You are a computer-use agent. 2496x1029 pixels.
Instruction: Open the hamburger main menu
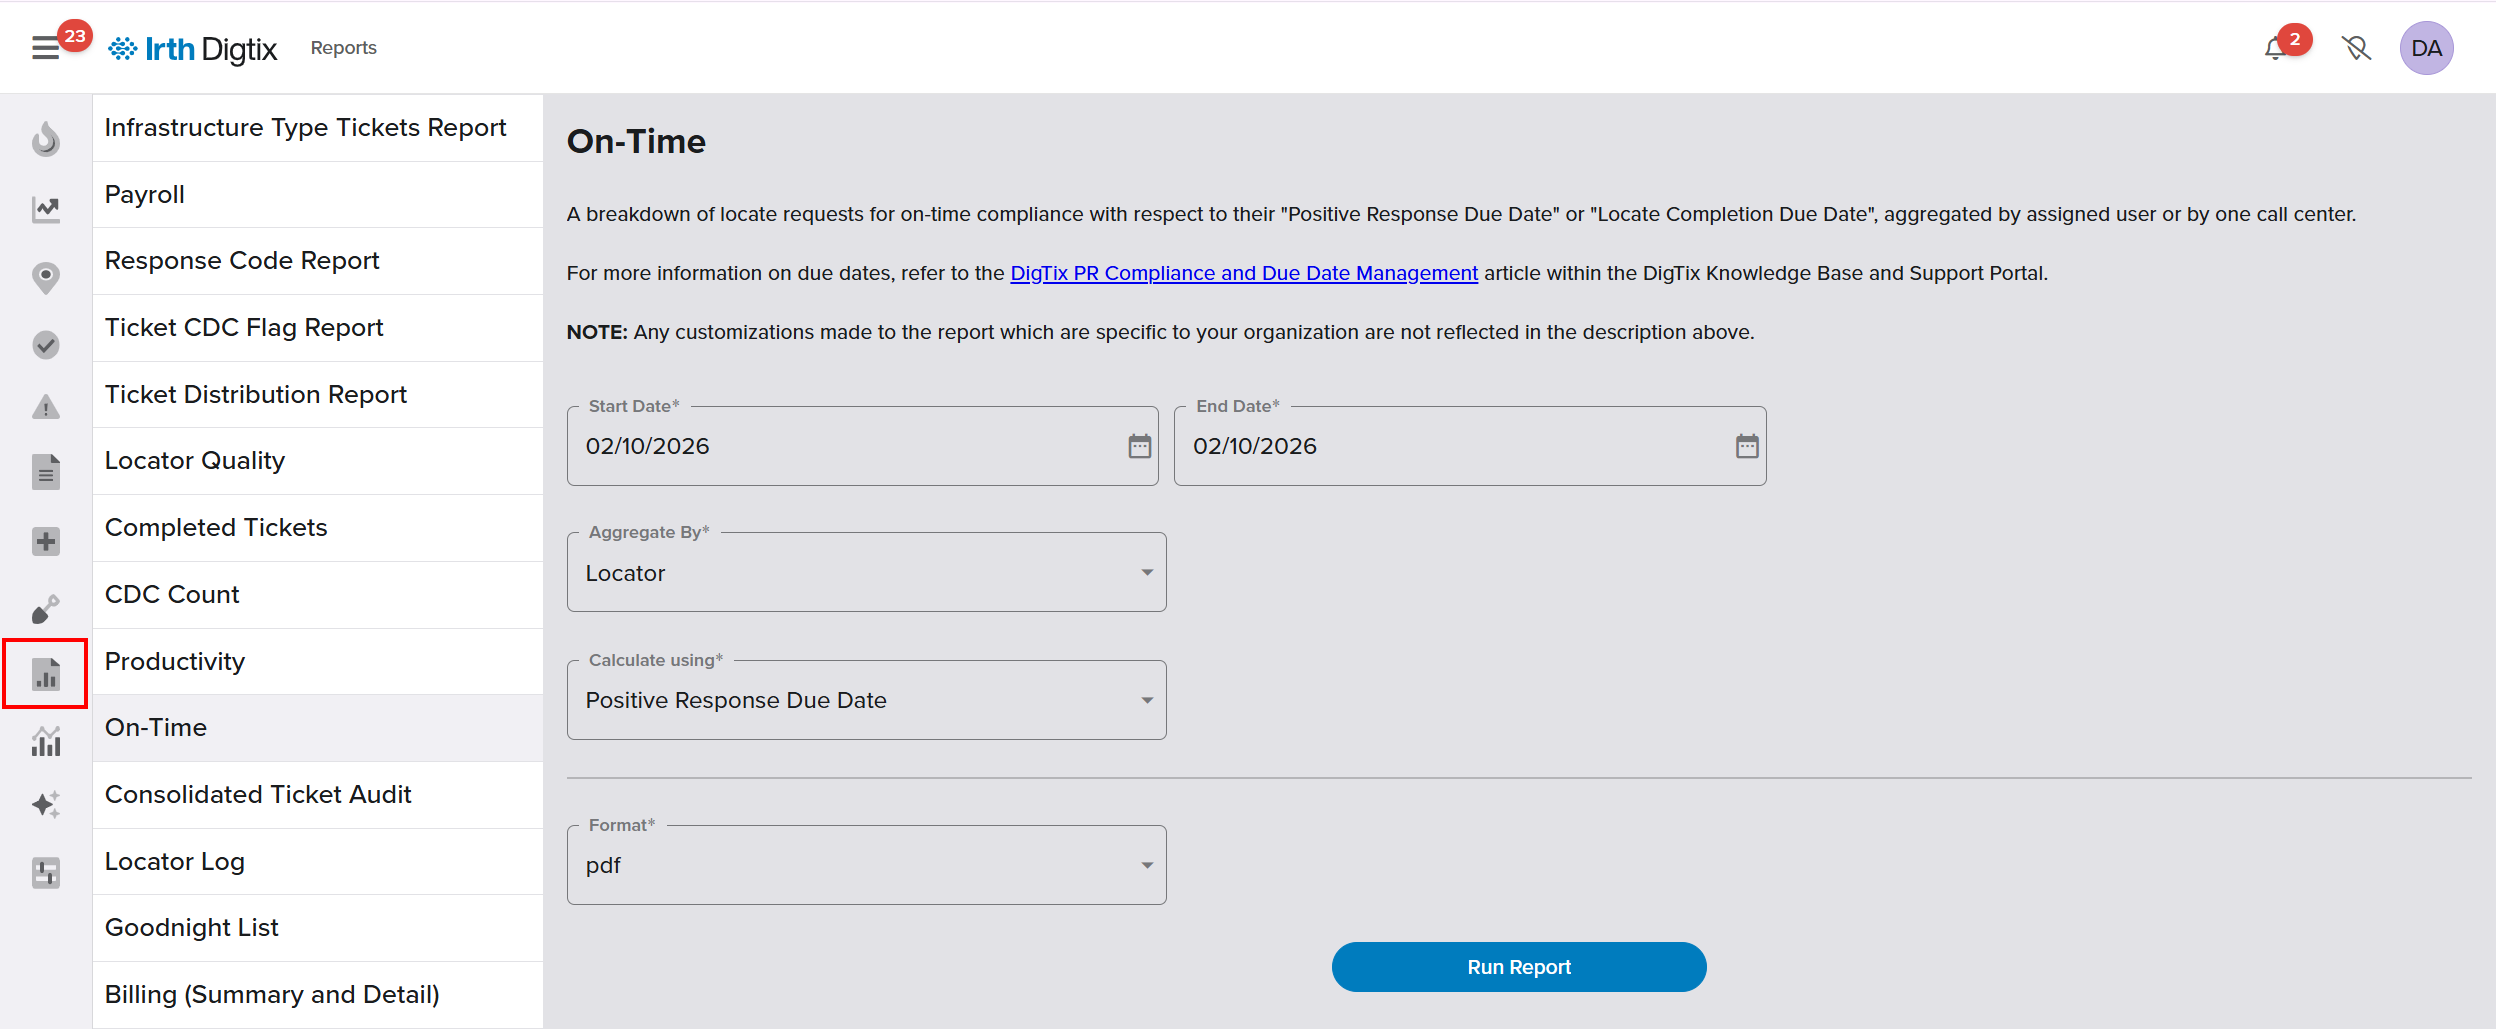coord(46,48)
